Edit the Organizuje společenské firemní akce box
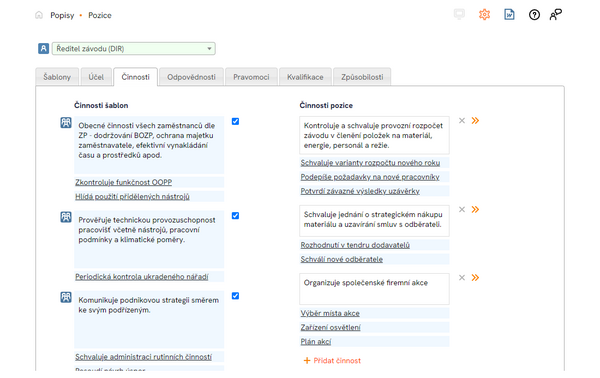This screenshot has height=378, width=600. coord(374,289)
